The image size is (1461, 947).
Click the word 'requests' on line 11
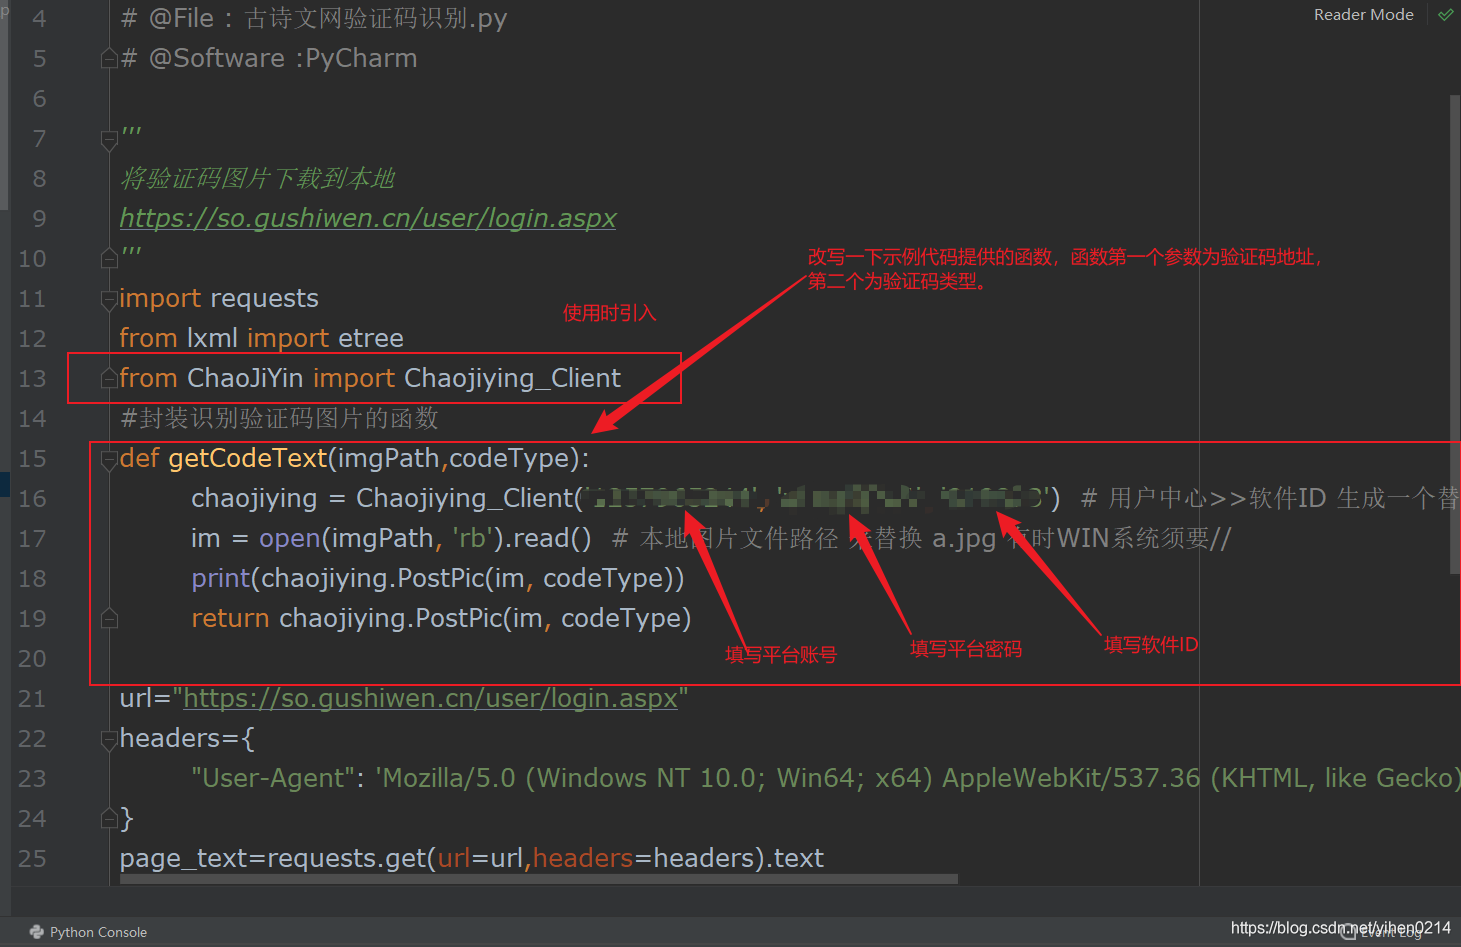click(x=264, y=298)
